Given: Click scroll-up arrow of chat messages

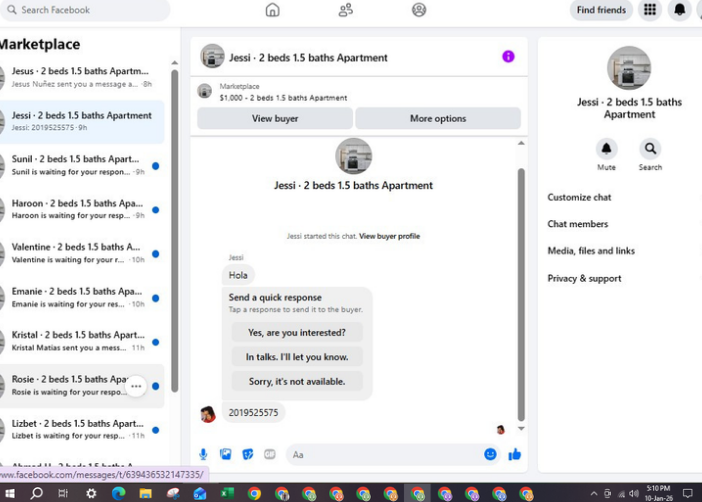Looking at the screenshot, I should (x=521, y=143).
